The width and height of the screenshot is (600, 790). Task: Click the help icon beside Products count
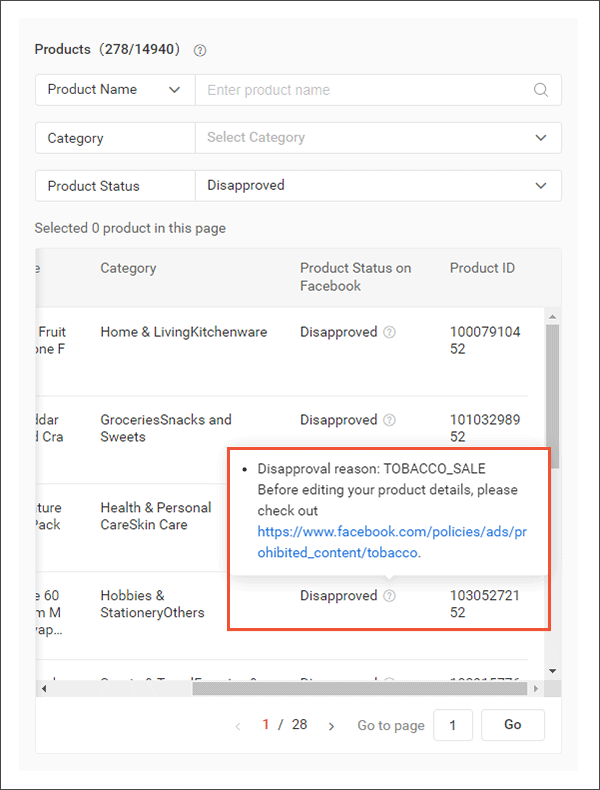coord(200,50)
